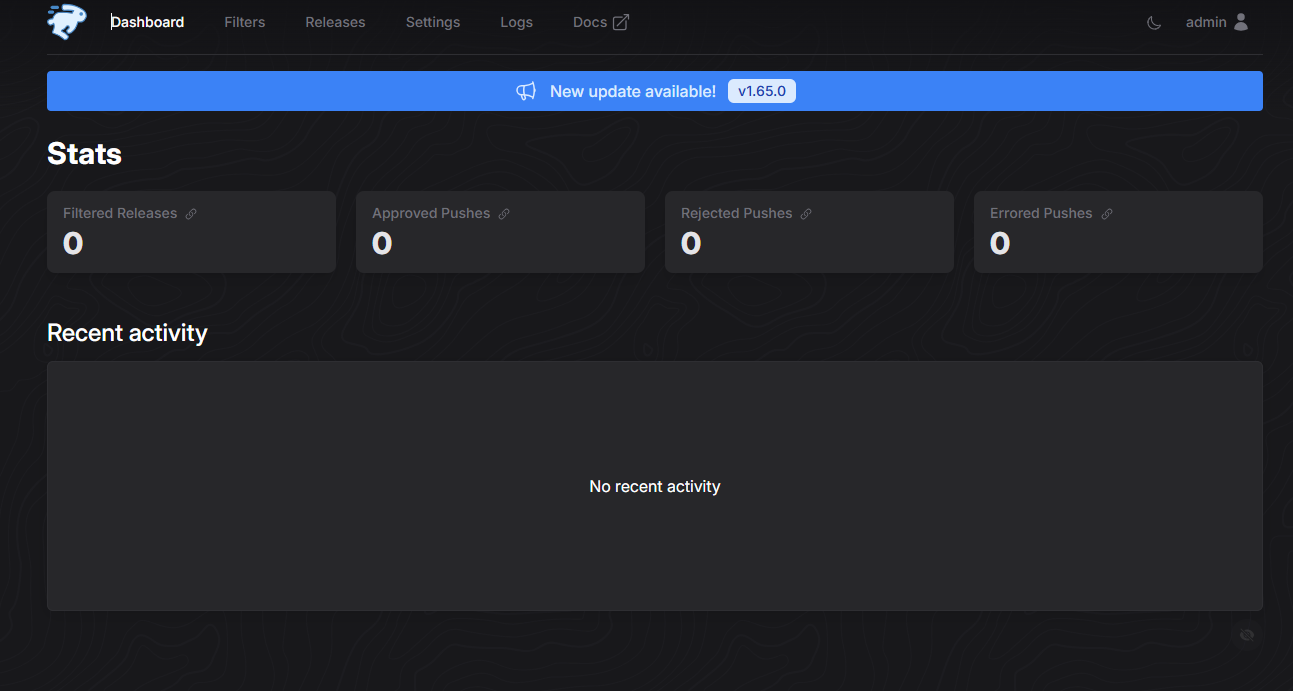Click the v1.65.0 version badge

pos(762,91)
